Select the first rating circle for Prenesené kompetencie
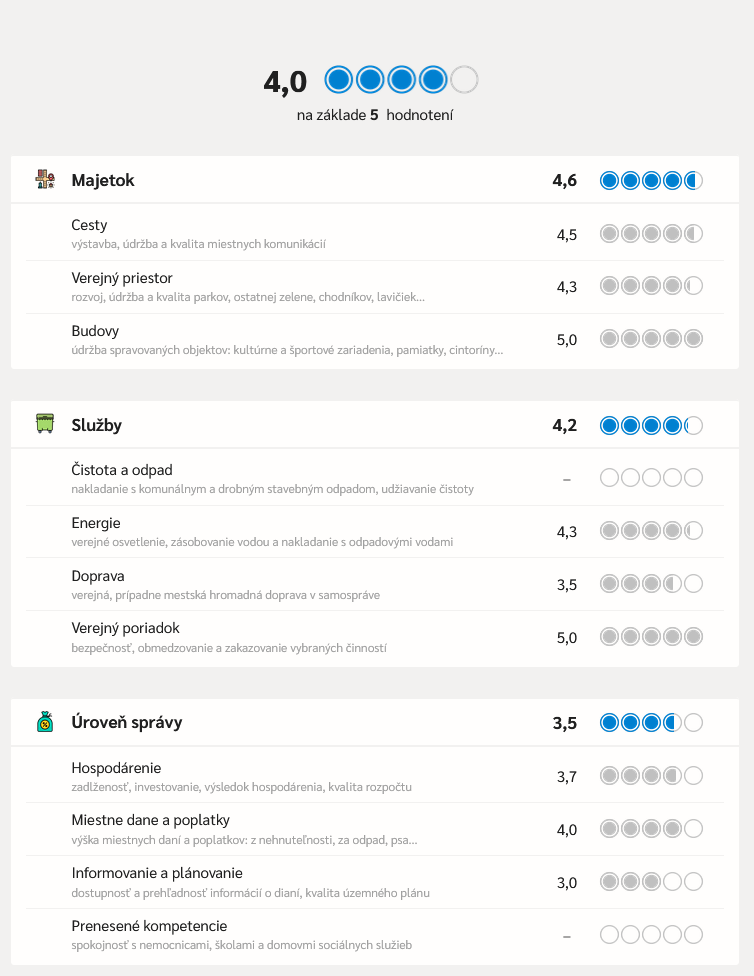Screen dimensions: 754x976 coord(610,934)
